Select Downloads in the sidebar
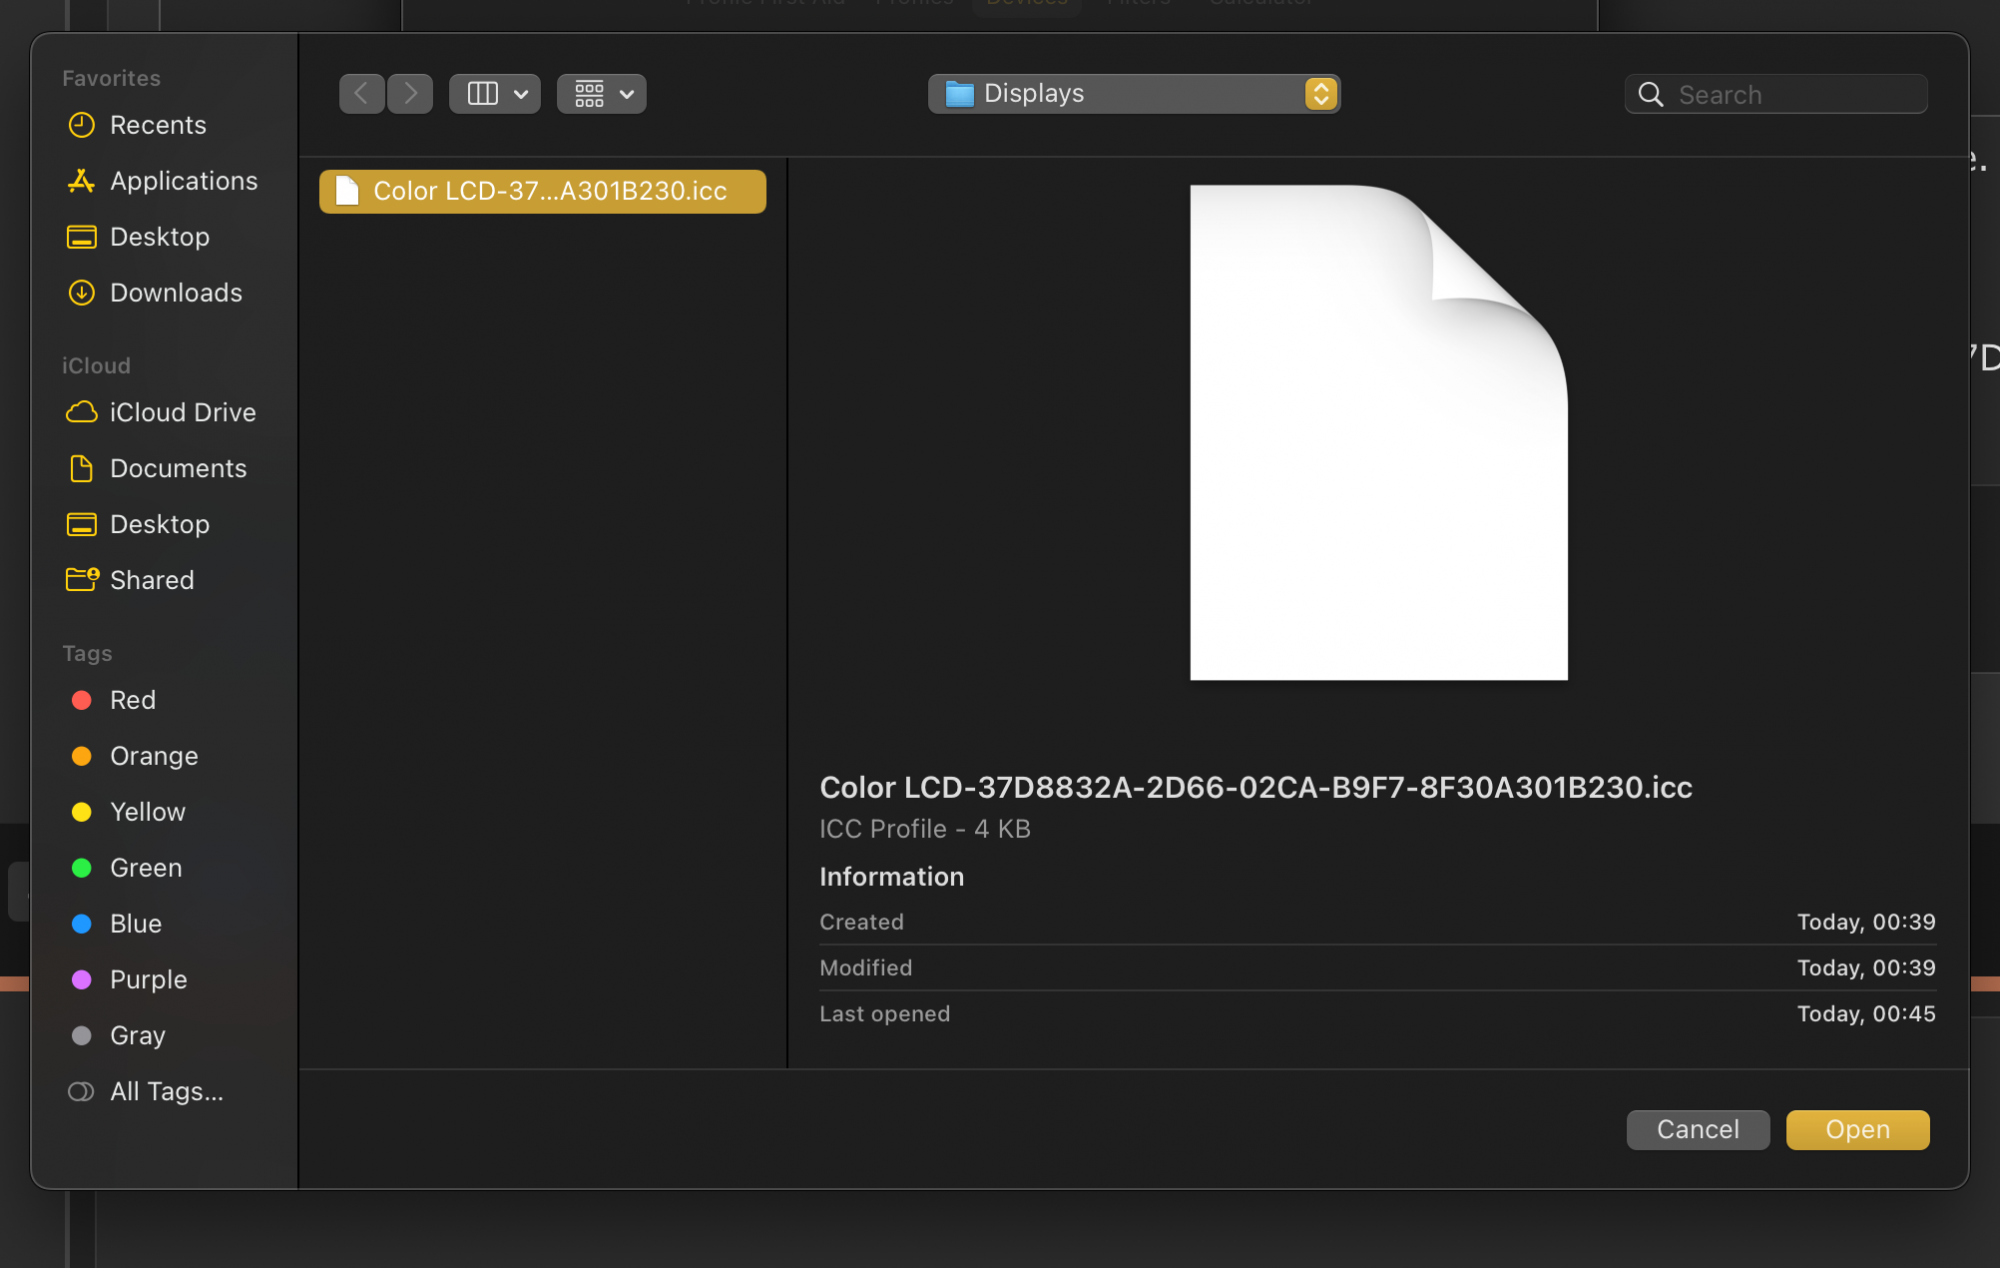 [x=175, y=293]
